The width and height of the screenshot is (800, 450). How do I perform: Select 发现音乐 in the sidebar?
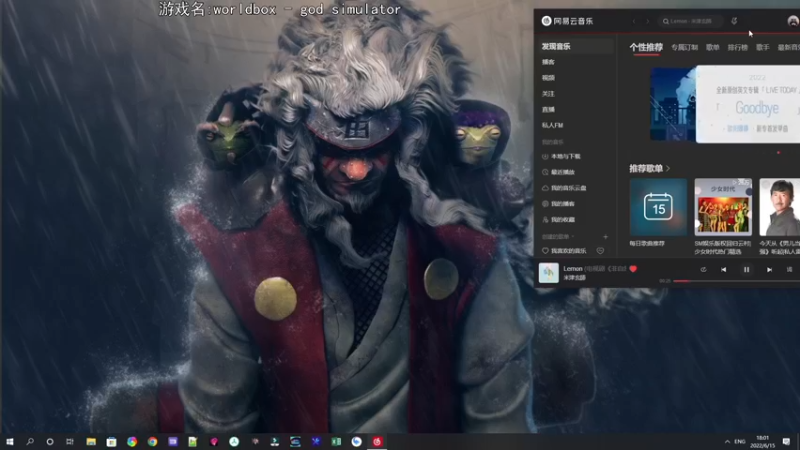576,46
